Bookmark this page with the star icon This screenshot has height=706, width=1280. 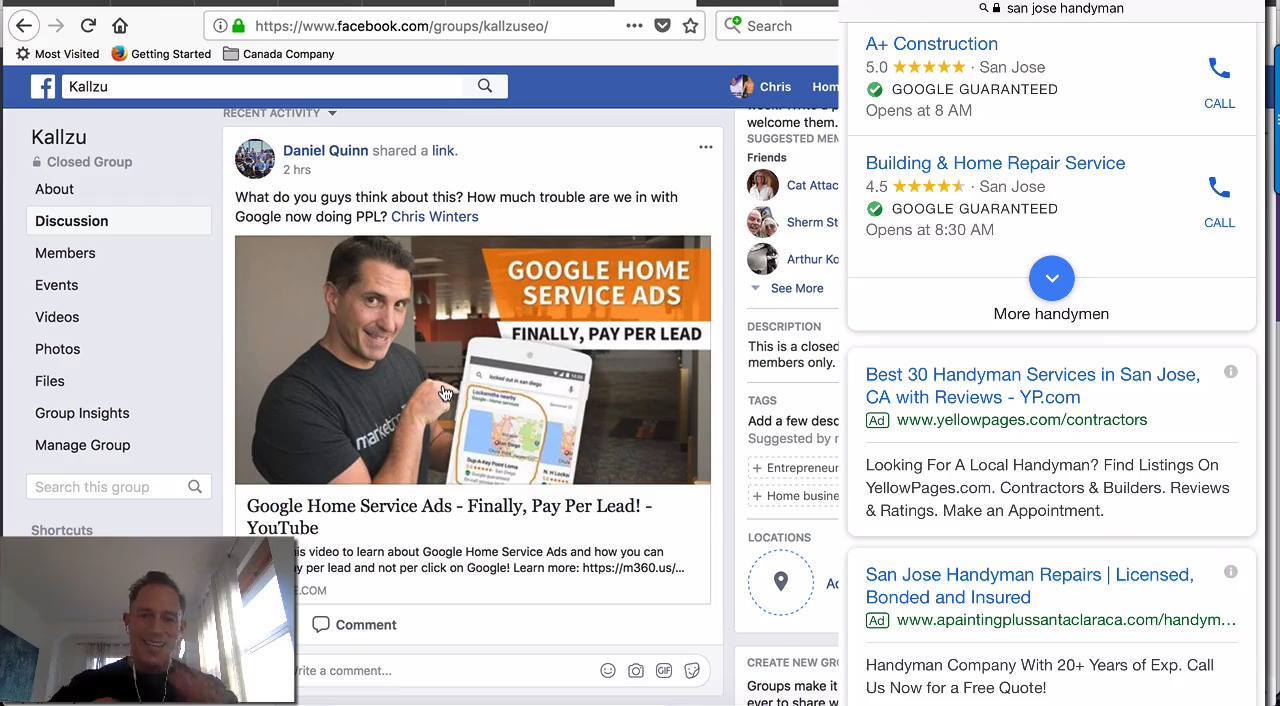(690, 25)
